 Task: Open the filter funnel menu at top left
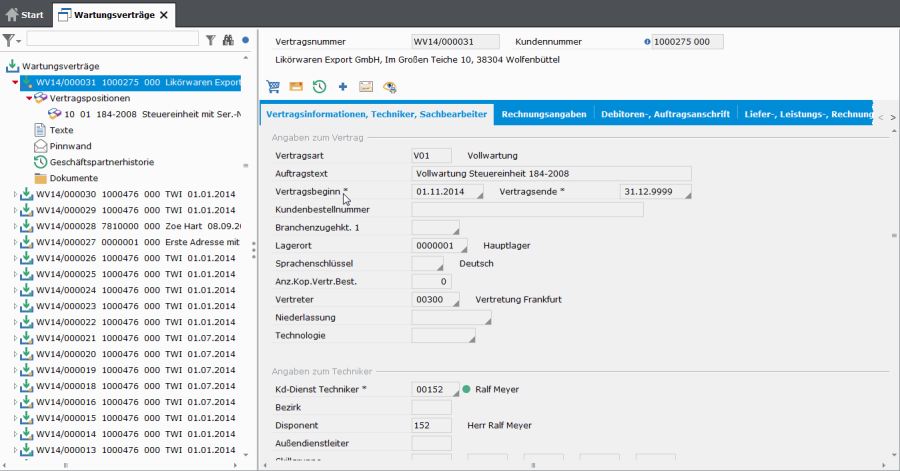(11, 40)
